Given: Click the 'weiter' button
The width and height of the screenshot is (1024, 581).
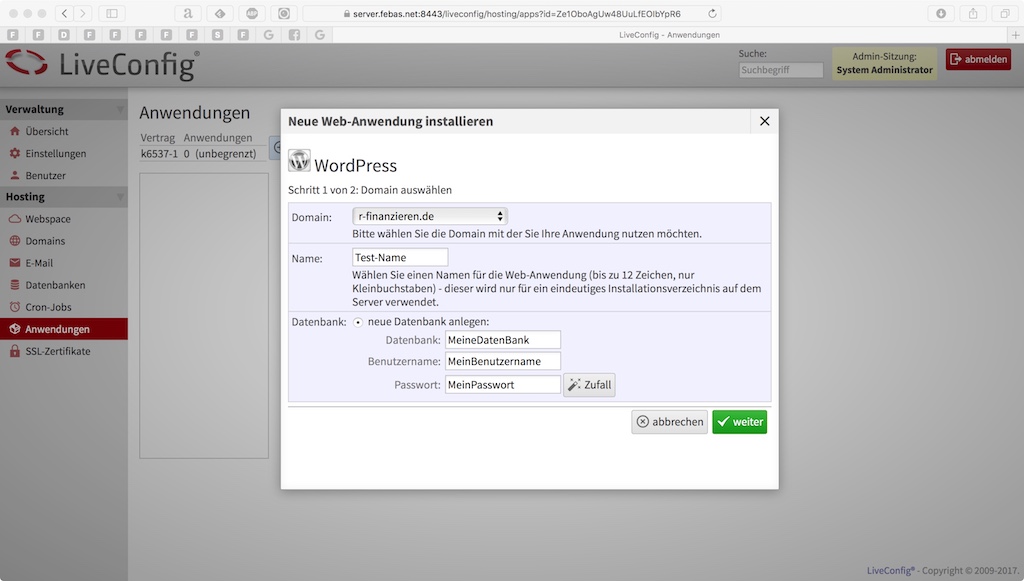Looking at the screenshot, I should [739, 422].
